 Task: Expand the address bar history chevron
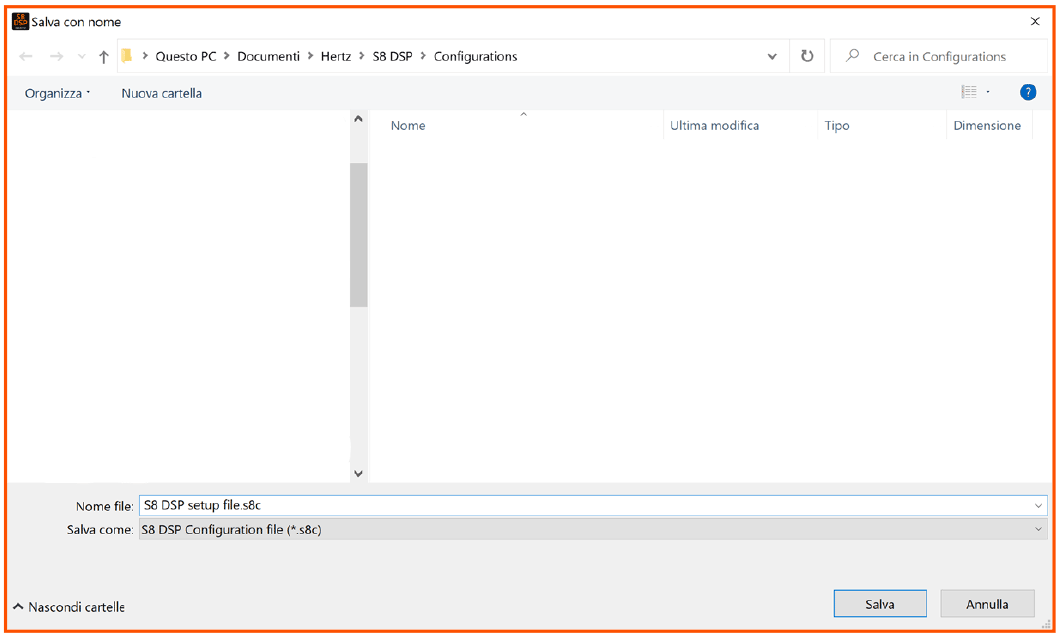(x=772, y=56)
